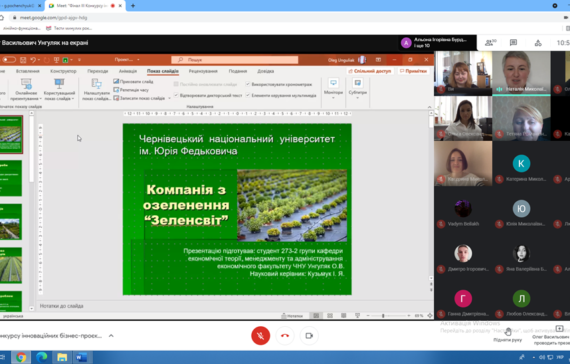Viewport: 570px width, 364px height.
Task: Open Meet activities shapes icon
Action: pos(538,43)
